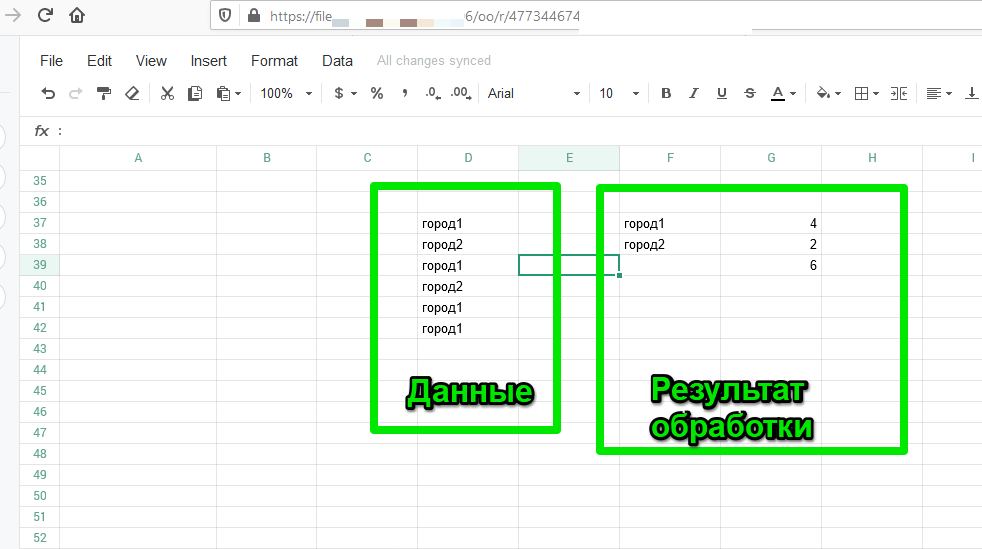This screenshot has width=982, height=549.
Task: Select column B header
Action: 267,158
